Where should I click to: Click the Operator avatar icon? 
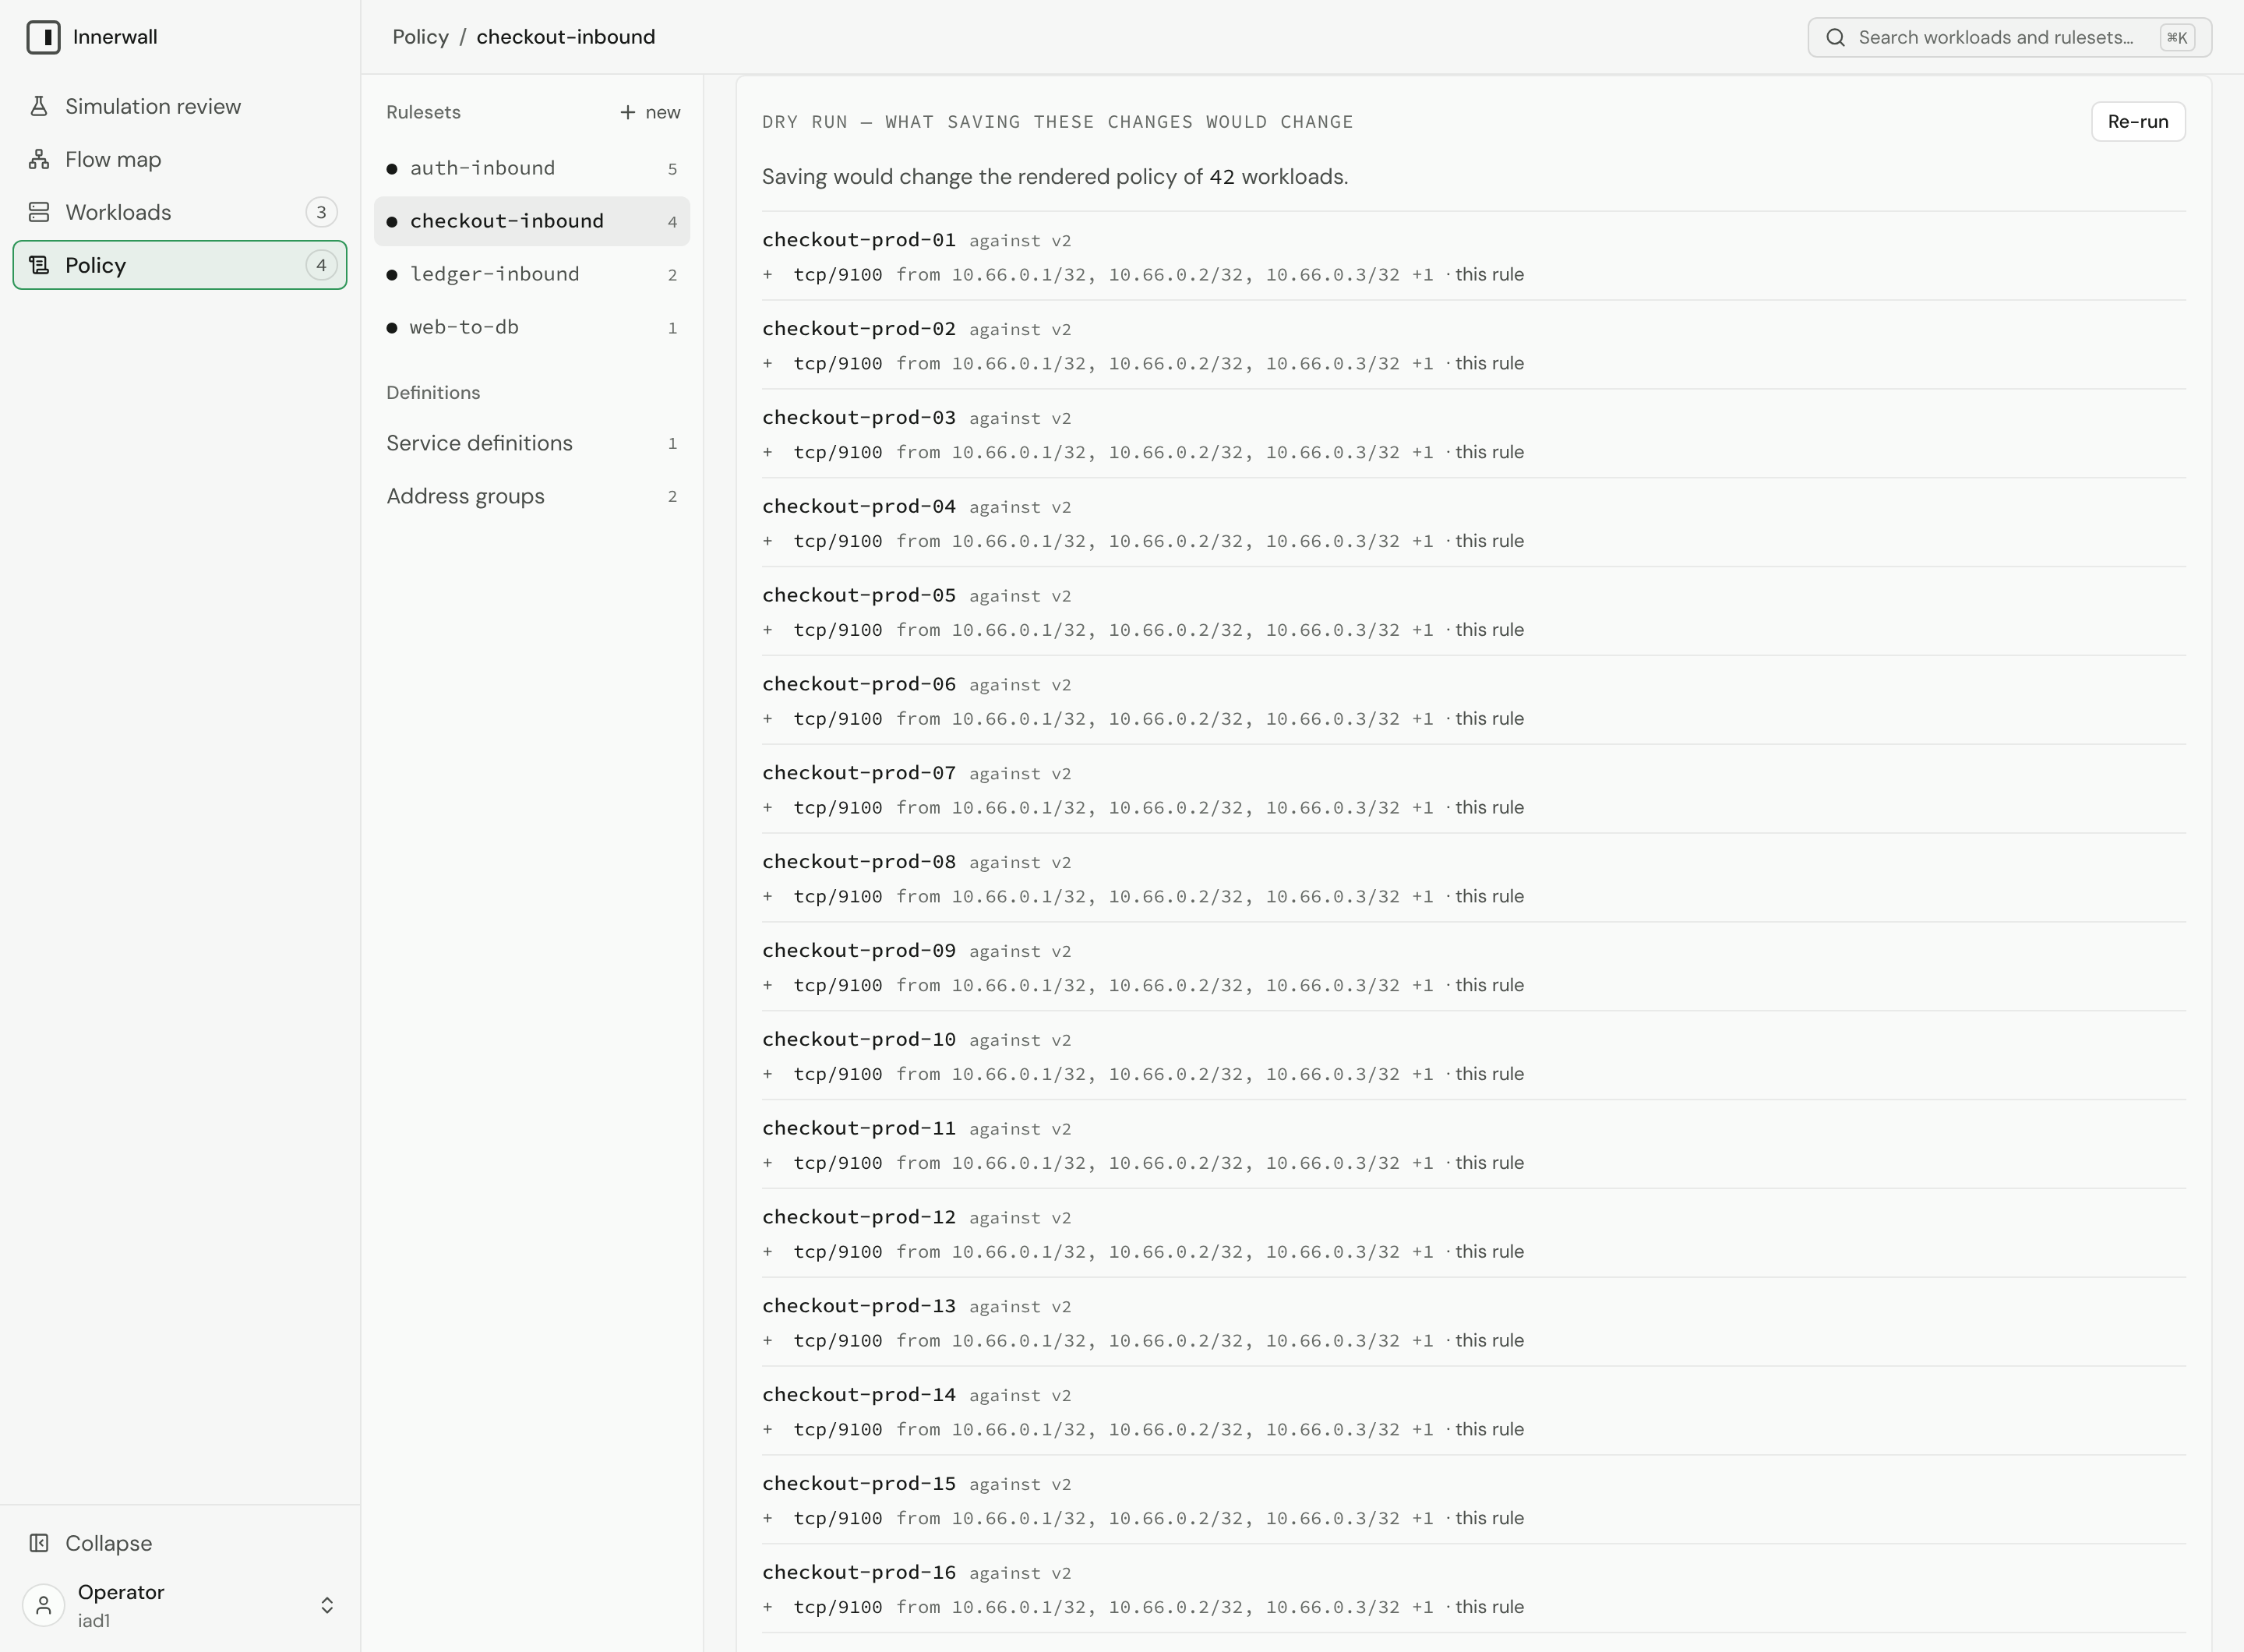(43, 1605)
